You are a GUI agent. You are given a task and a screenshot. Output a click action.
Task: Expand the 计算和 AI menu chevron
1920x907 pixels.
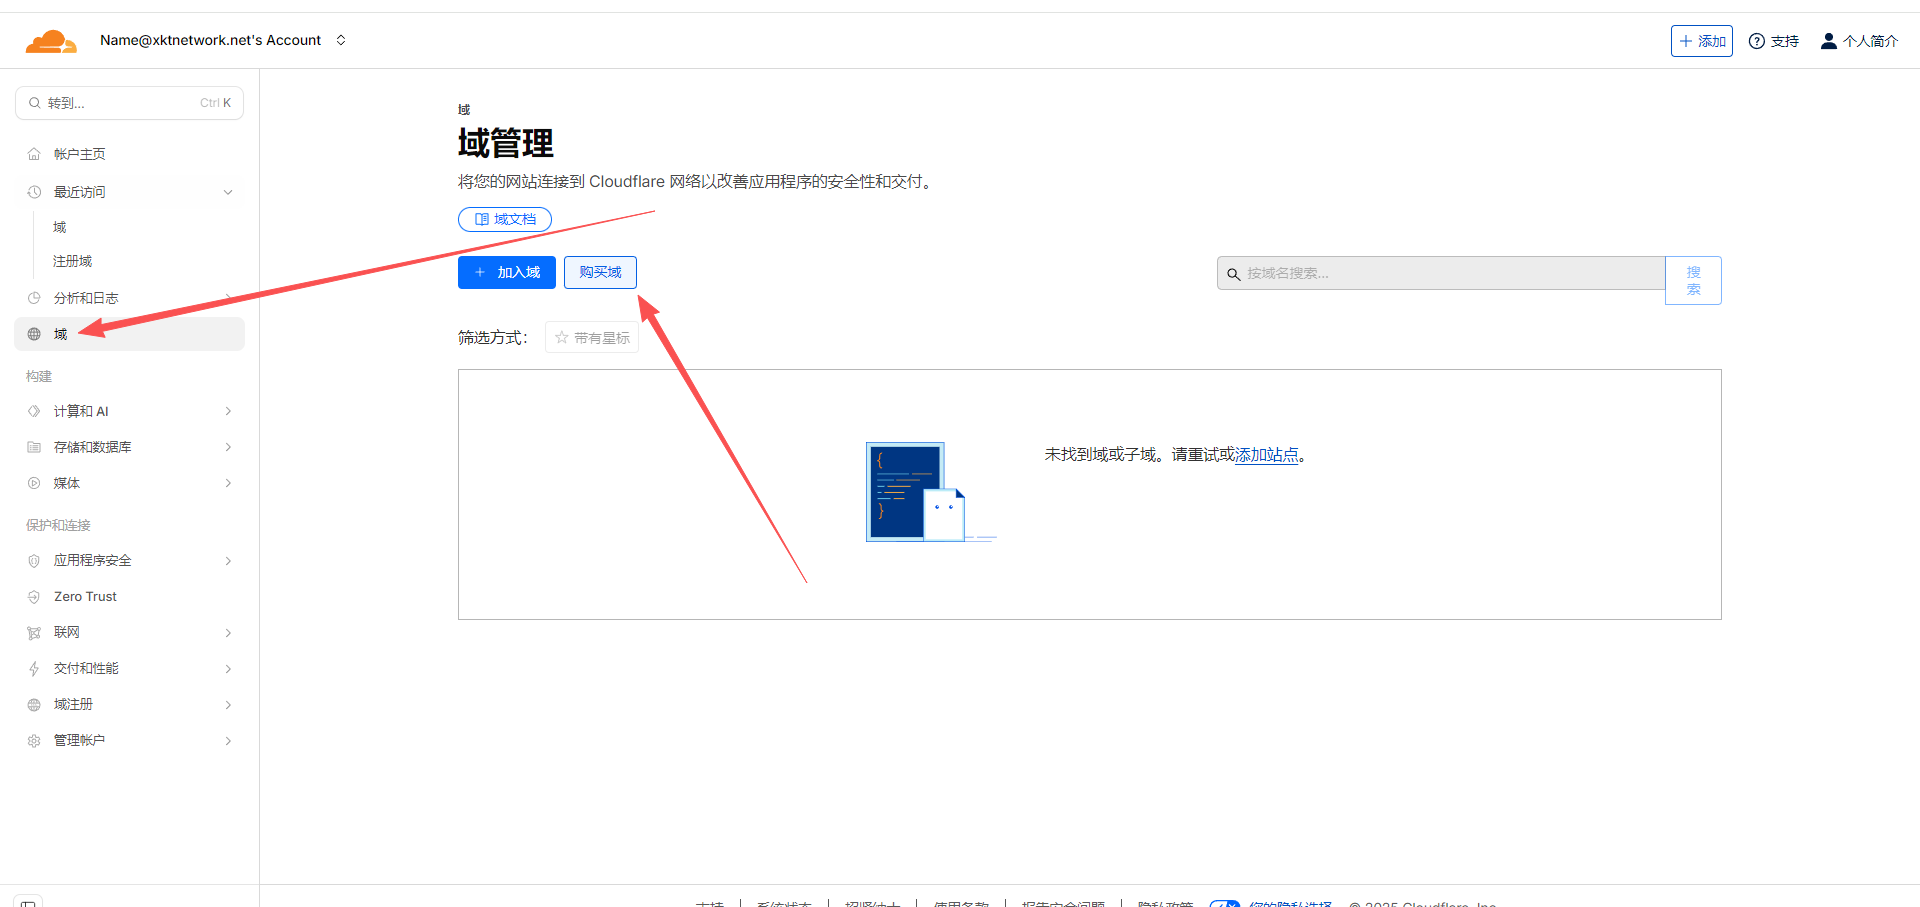point(228,411)
